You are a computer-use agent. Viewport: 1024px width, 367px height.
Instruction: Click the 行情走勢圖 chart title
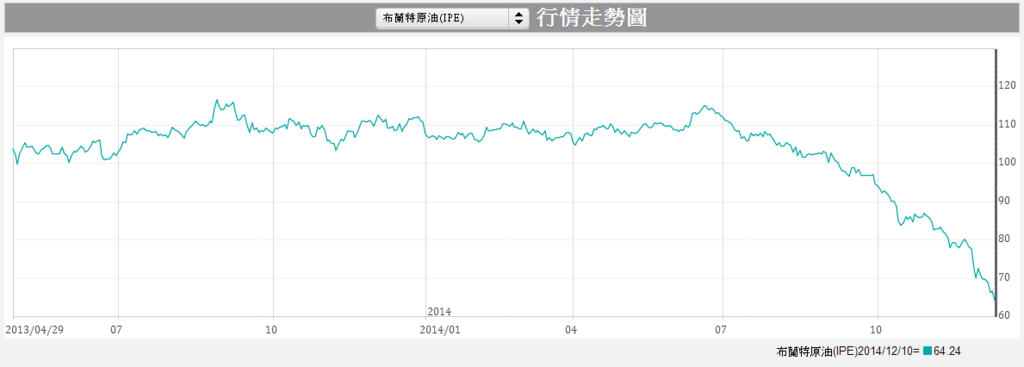point(592,18)
